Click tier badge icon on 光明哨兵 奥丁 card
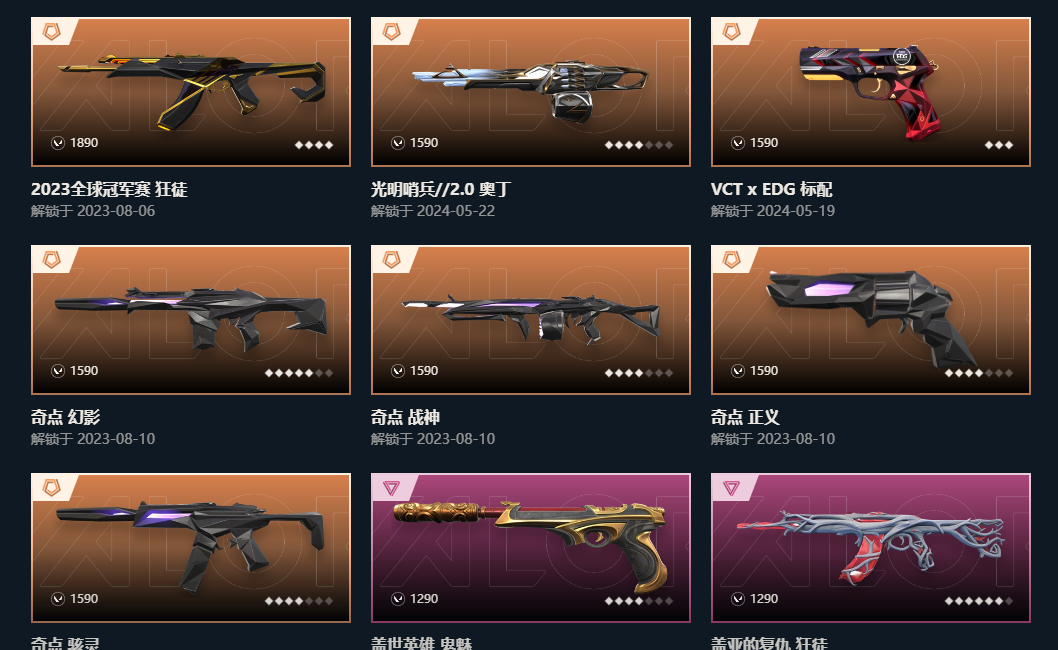The image size is (1058, 650). (x=391, y=31)
